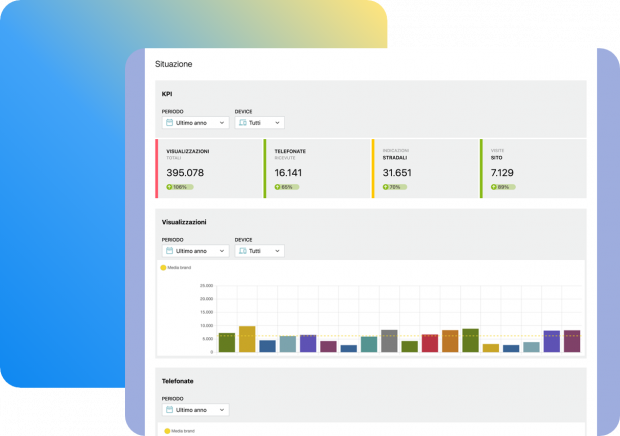Click device icon in KPI device selector
This screenshot has width=620, height=436.
coord(242,123)
